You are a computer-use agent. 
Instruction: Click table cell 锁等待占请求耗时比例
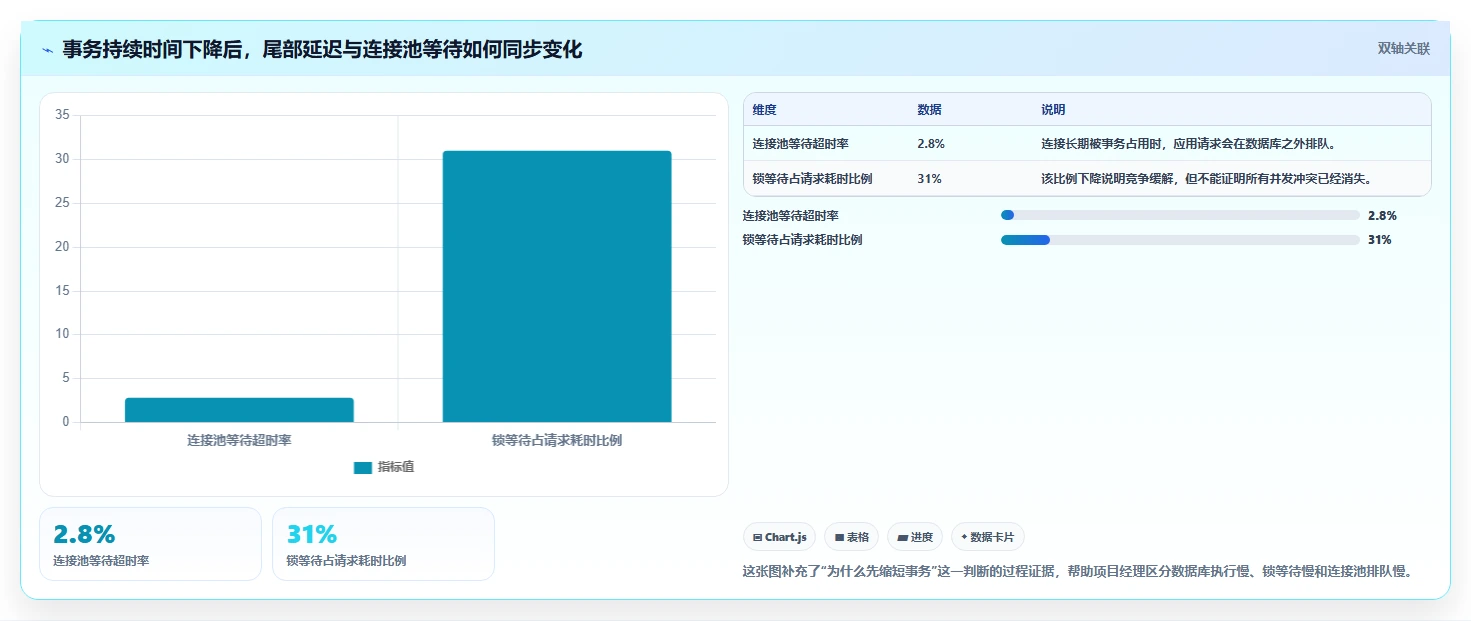[x=813, y=179]
